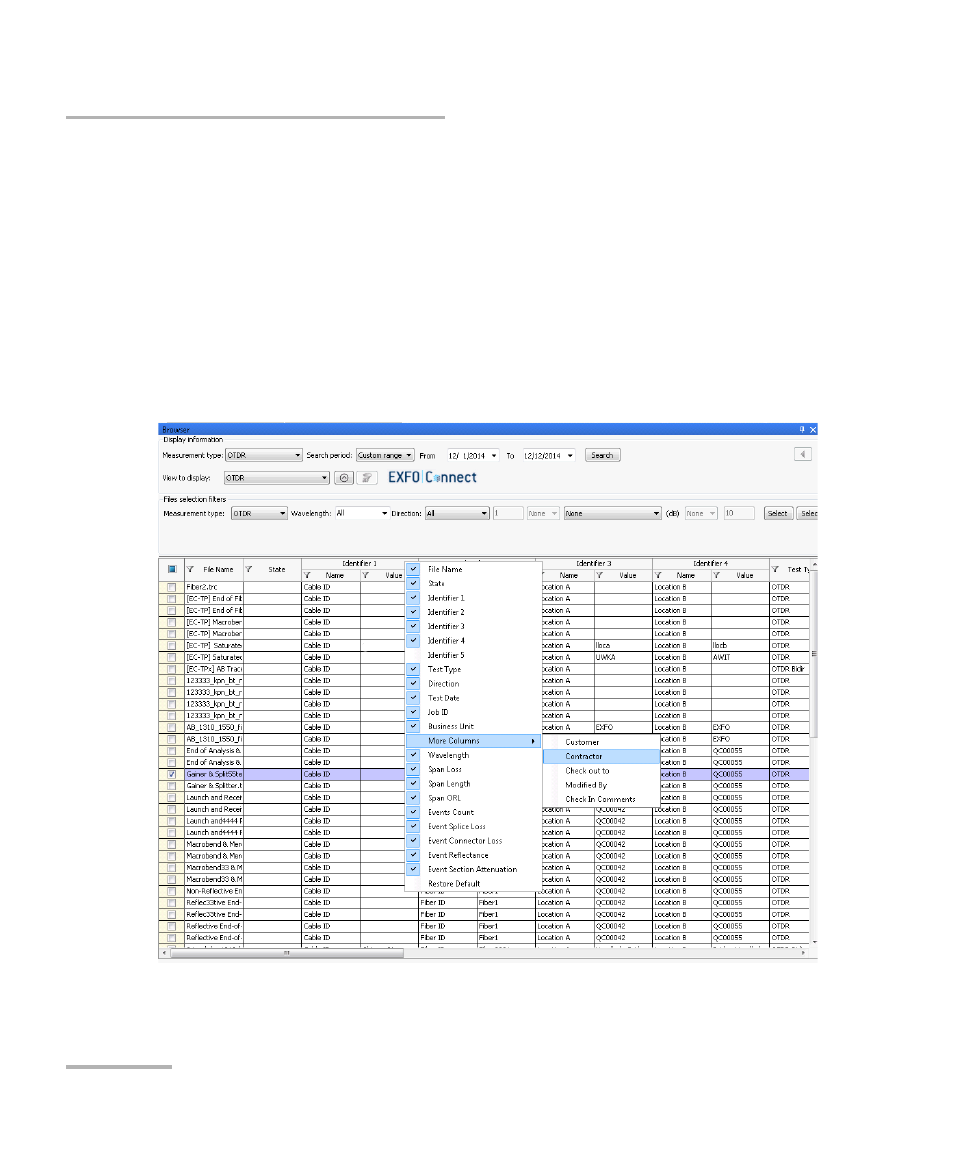Open the To date picker dropdown
Screen dimensions: 954x1158
(x=570, y=456)
